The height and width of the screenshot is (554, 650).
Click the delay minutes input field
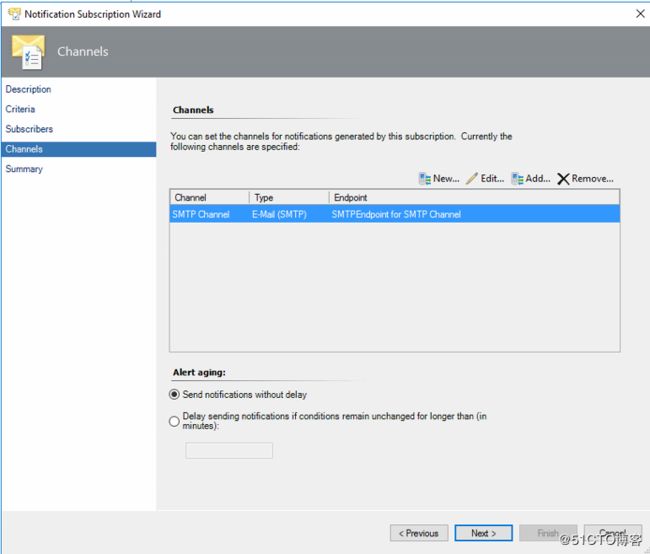click(x=229, y=450)
